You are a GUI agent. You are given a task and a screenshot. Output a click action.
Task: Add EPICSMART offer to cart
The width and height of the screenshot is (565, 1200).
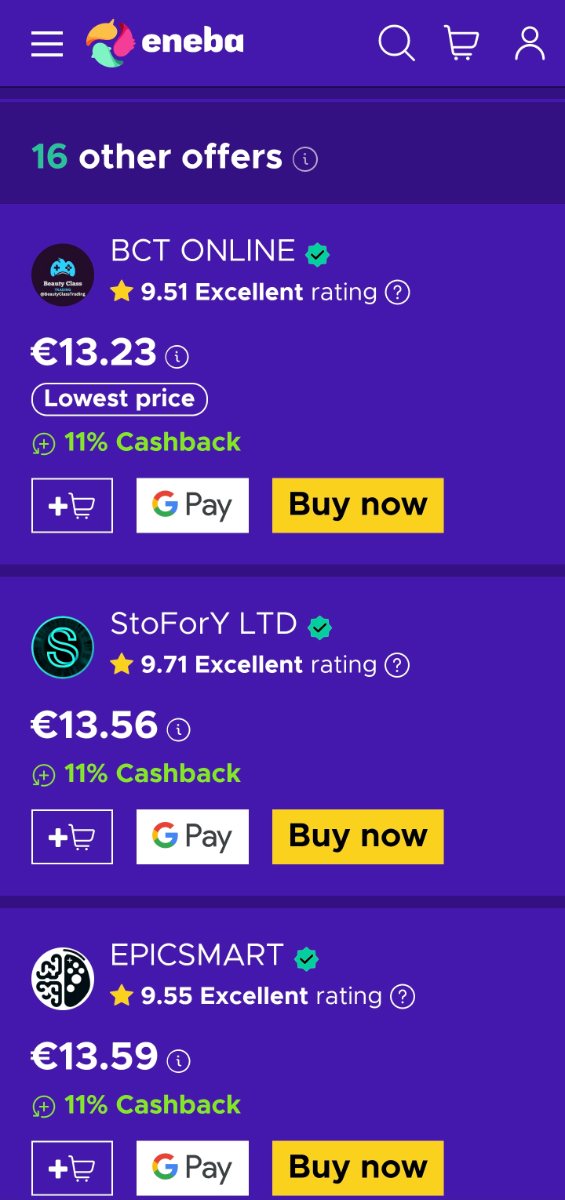tap(72, 1167)
